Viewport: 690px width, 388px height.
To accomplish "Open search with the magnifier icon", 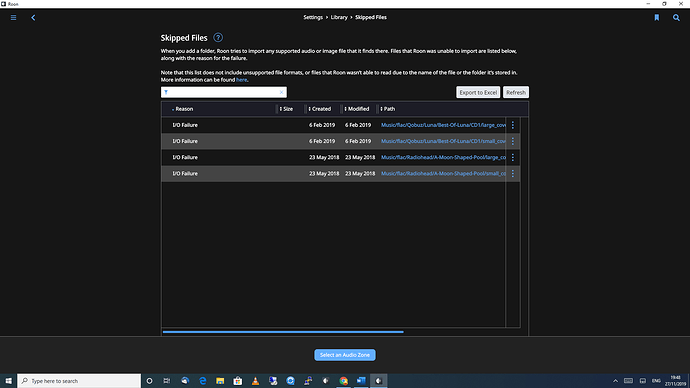I will 676,18.
